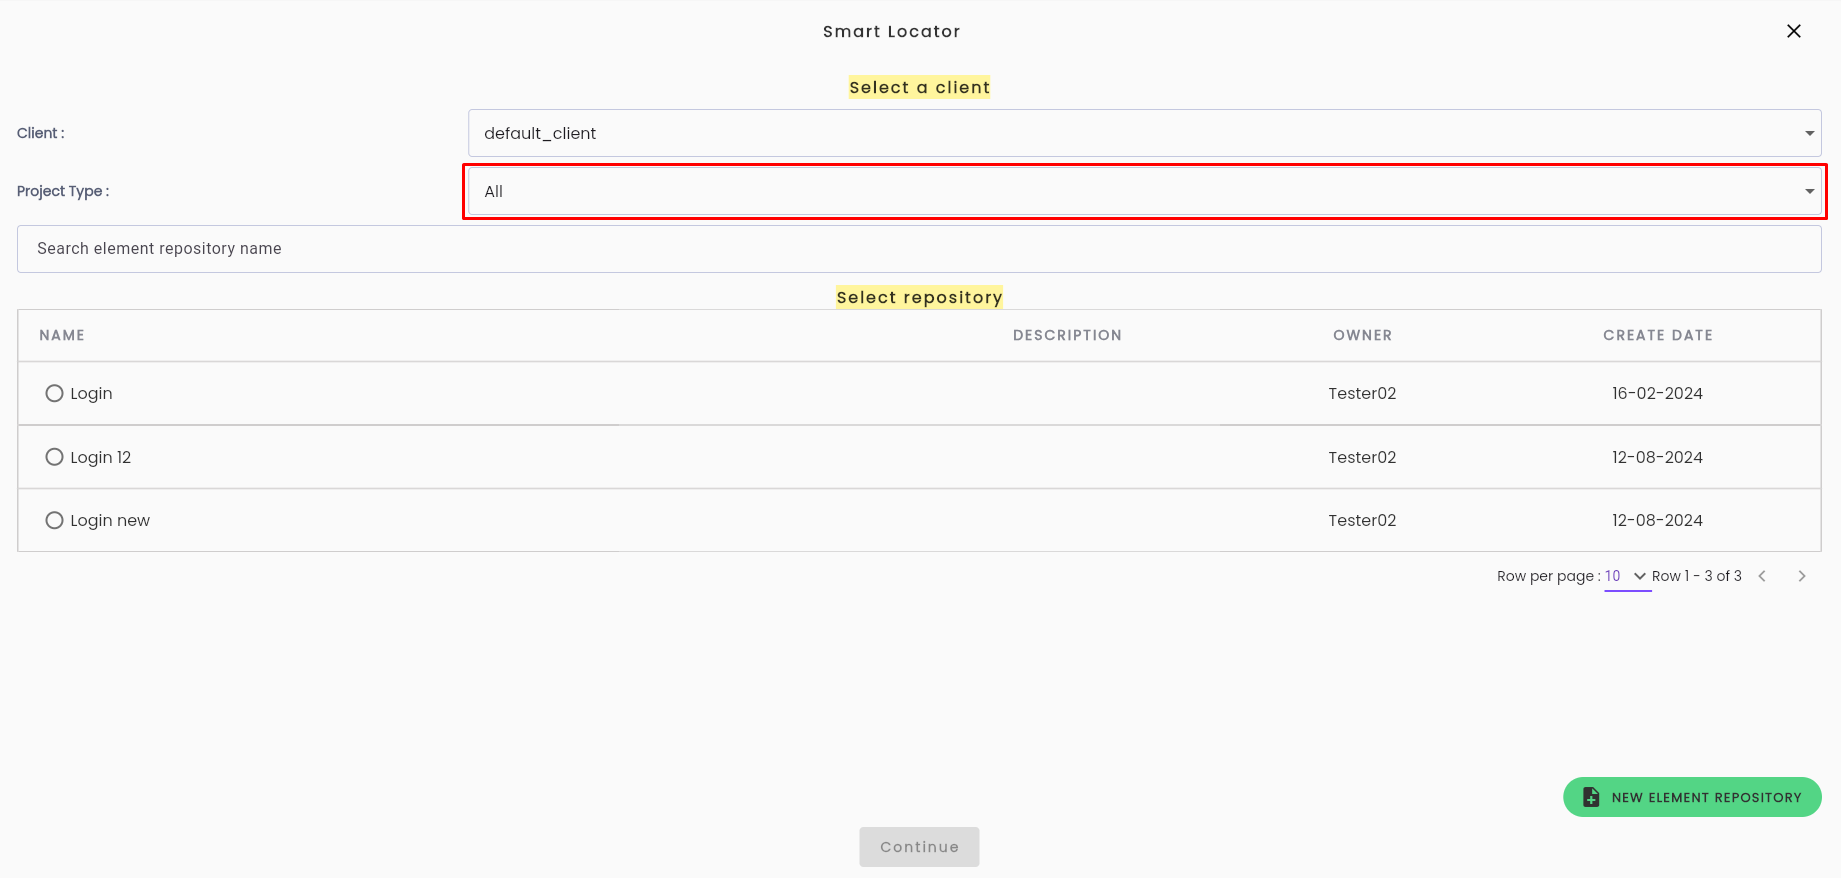
Task: Click the OWNER column header
Action: click(1362, 335)
